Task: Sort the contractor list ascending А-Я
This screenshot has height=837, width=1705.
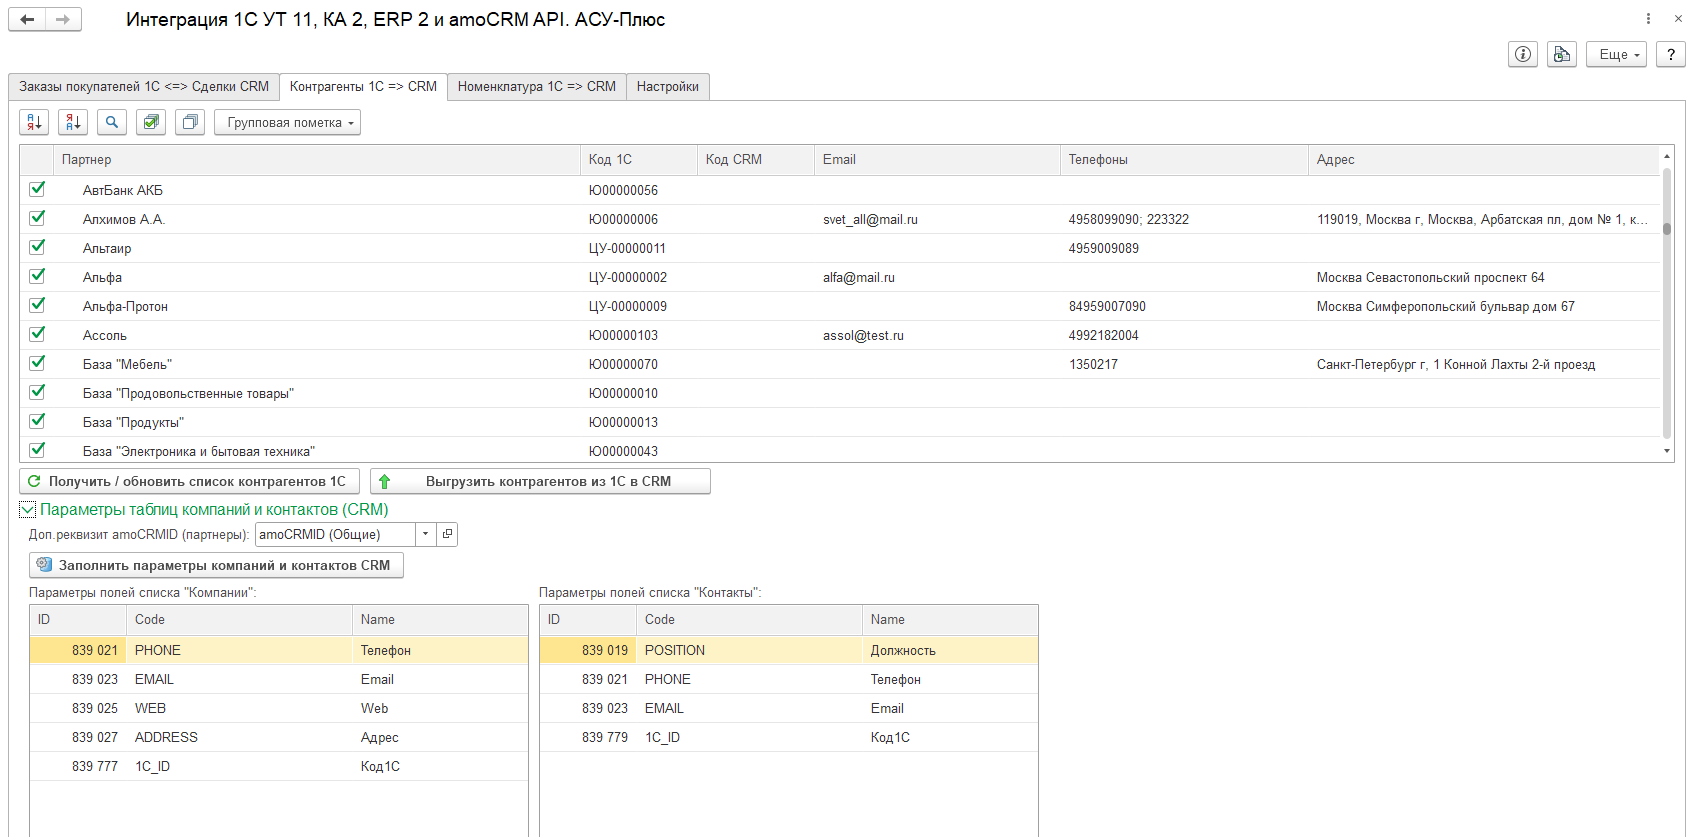Action: point(34,122)
